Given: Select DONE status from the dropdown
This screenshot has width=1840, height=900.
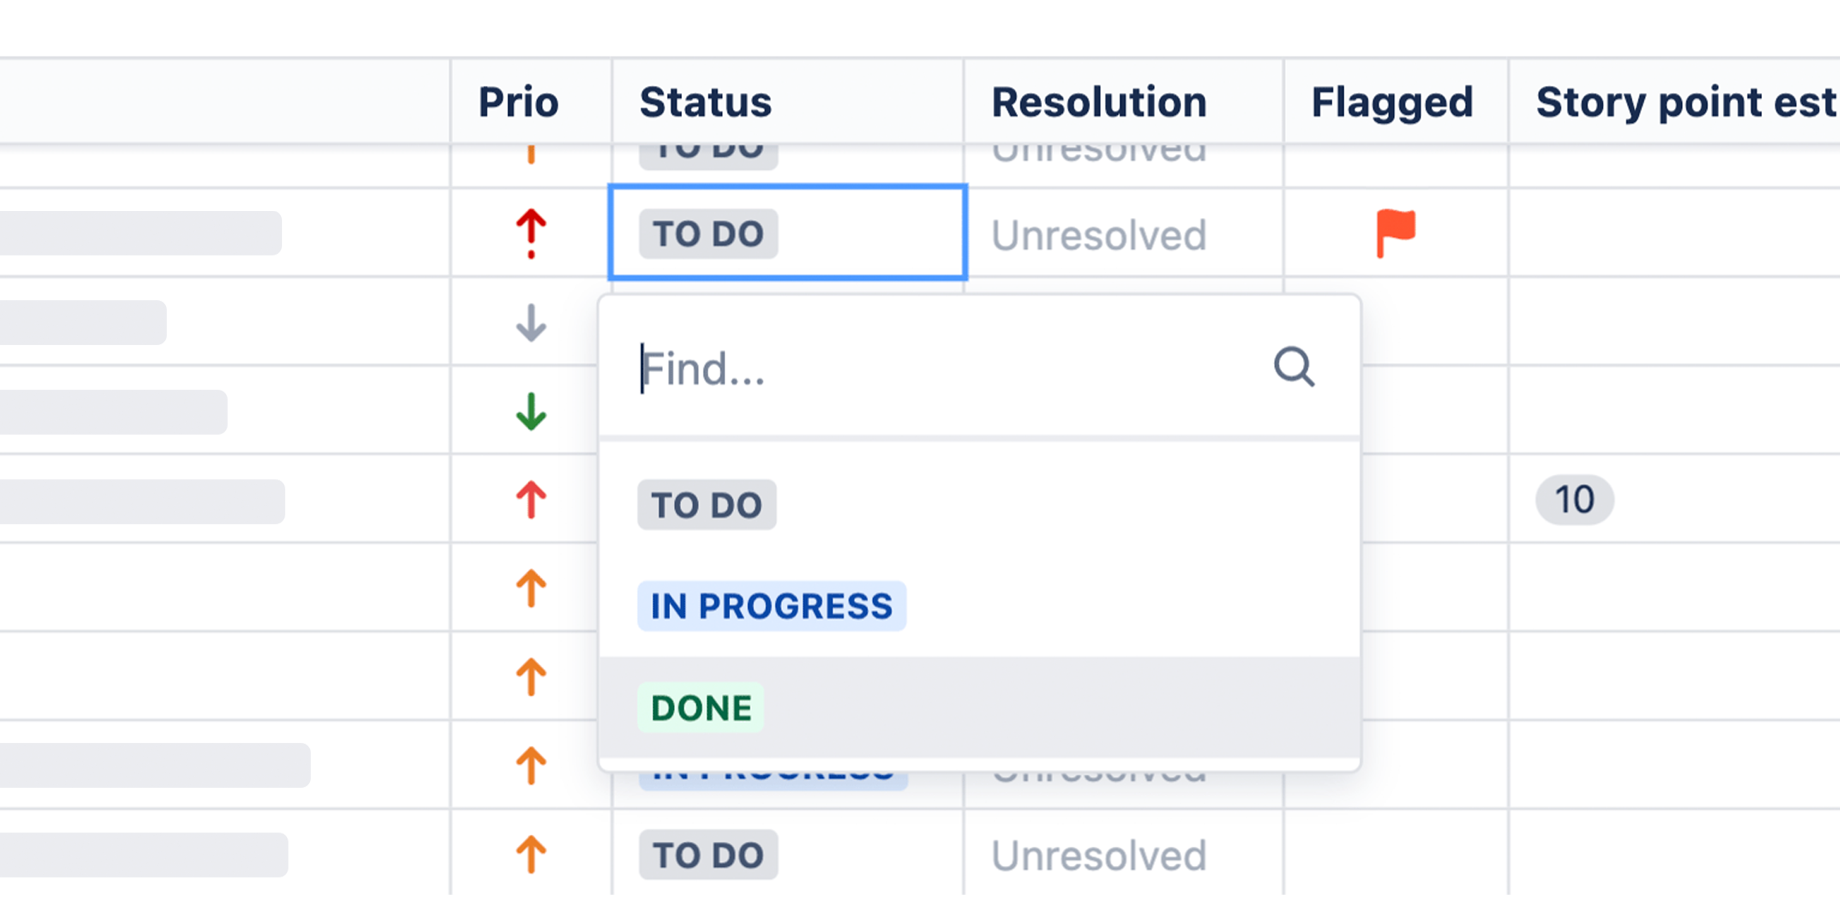Looking at the screenshot, I should [x=700, y=707].
